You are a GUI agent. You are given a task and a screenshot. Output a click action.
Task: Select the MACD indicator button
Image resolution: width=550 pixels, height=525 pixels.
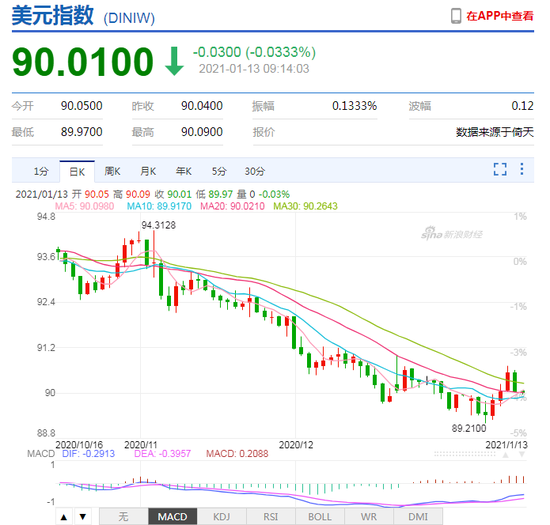(x=172, y=516)
